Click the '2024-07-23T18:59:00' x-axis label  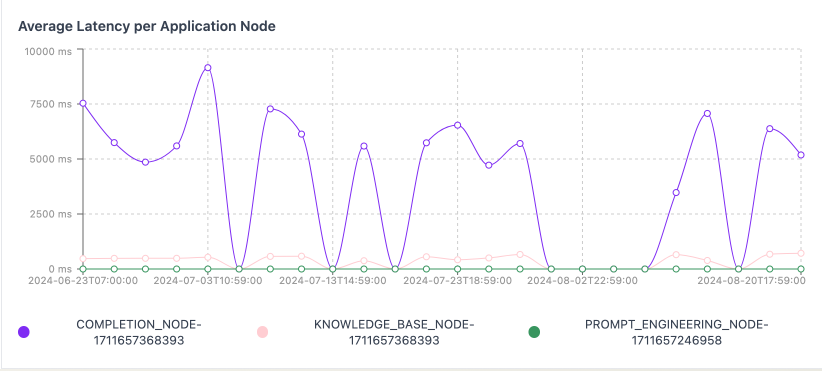point(457,280)
